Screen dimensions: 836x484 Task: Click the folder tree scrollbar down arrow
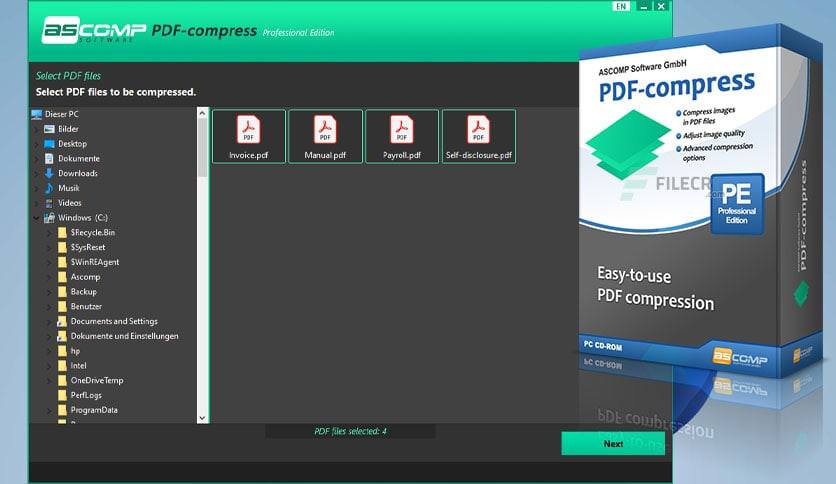point(203,417)
